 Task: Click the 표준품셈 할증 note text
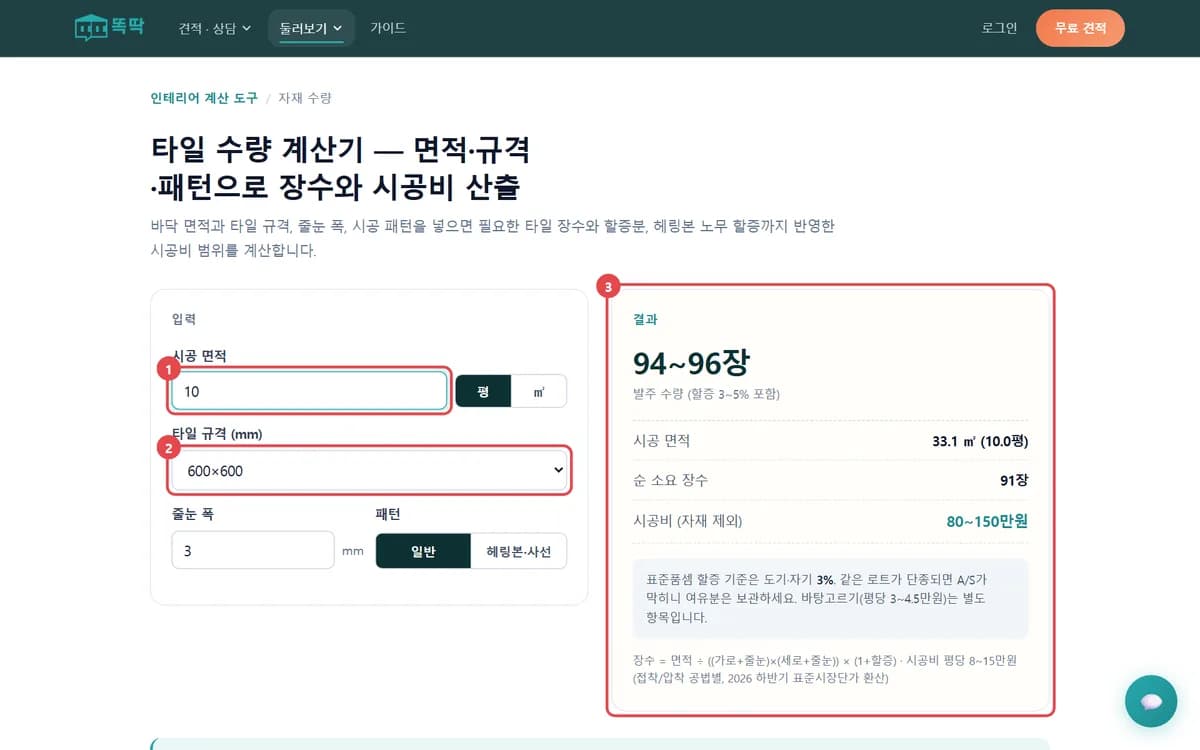[x=816, y=598]
